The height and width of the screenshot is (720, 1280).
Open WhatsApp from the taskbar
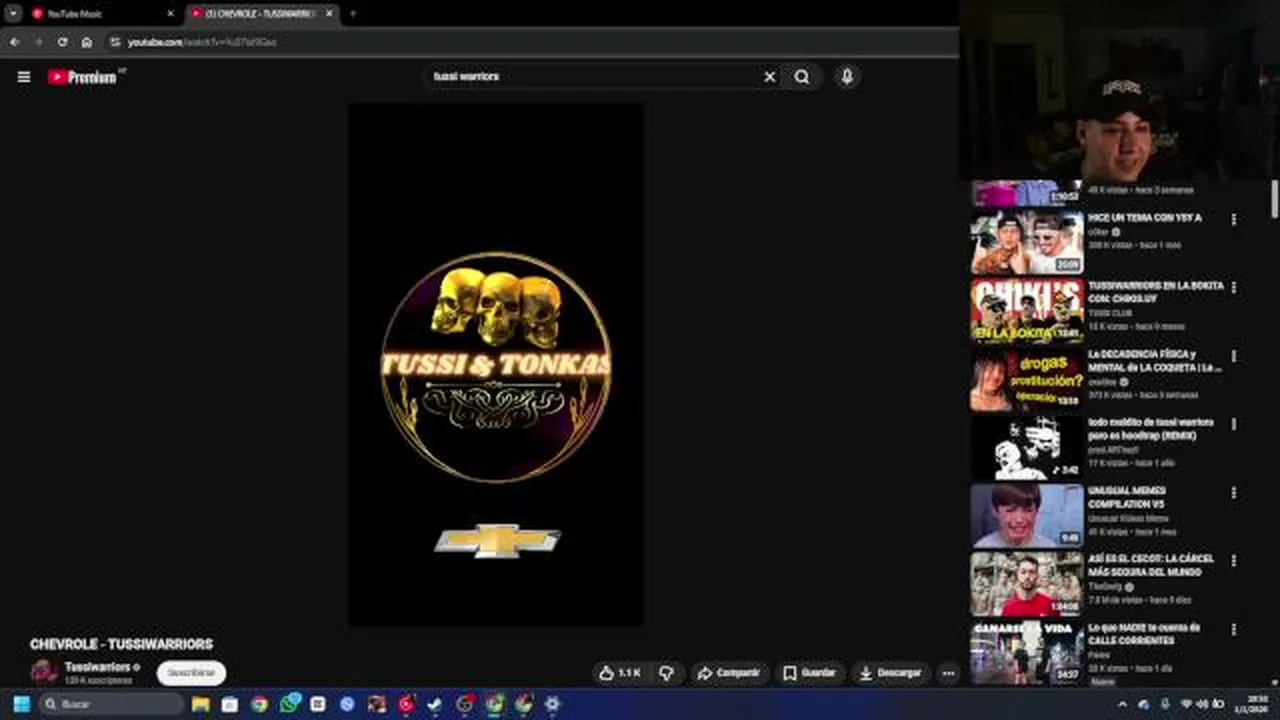tap(289, 704)
